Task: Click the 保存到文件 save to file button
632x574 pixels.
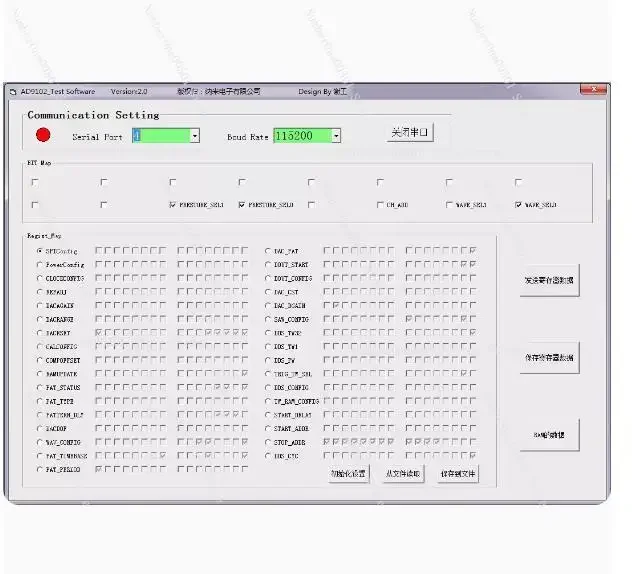Action: (458, 474)
